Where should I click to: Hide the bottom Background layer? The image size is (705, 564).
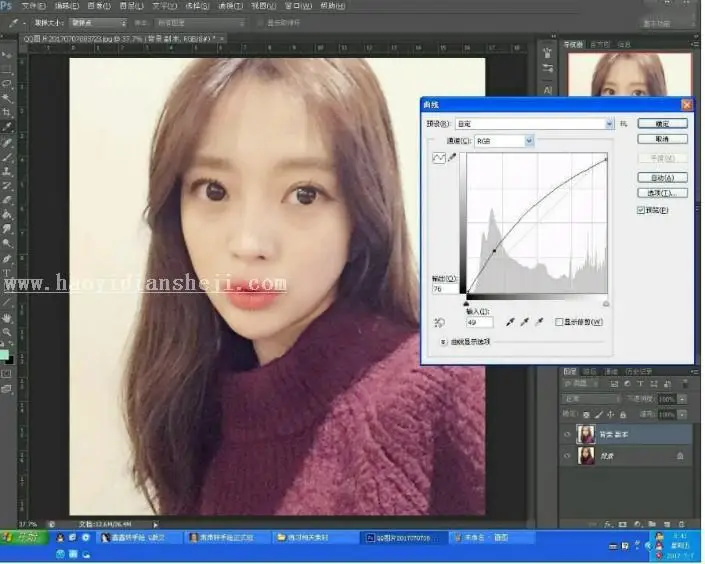tap(567, 456)
